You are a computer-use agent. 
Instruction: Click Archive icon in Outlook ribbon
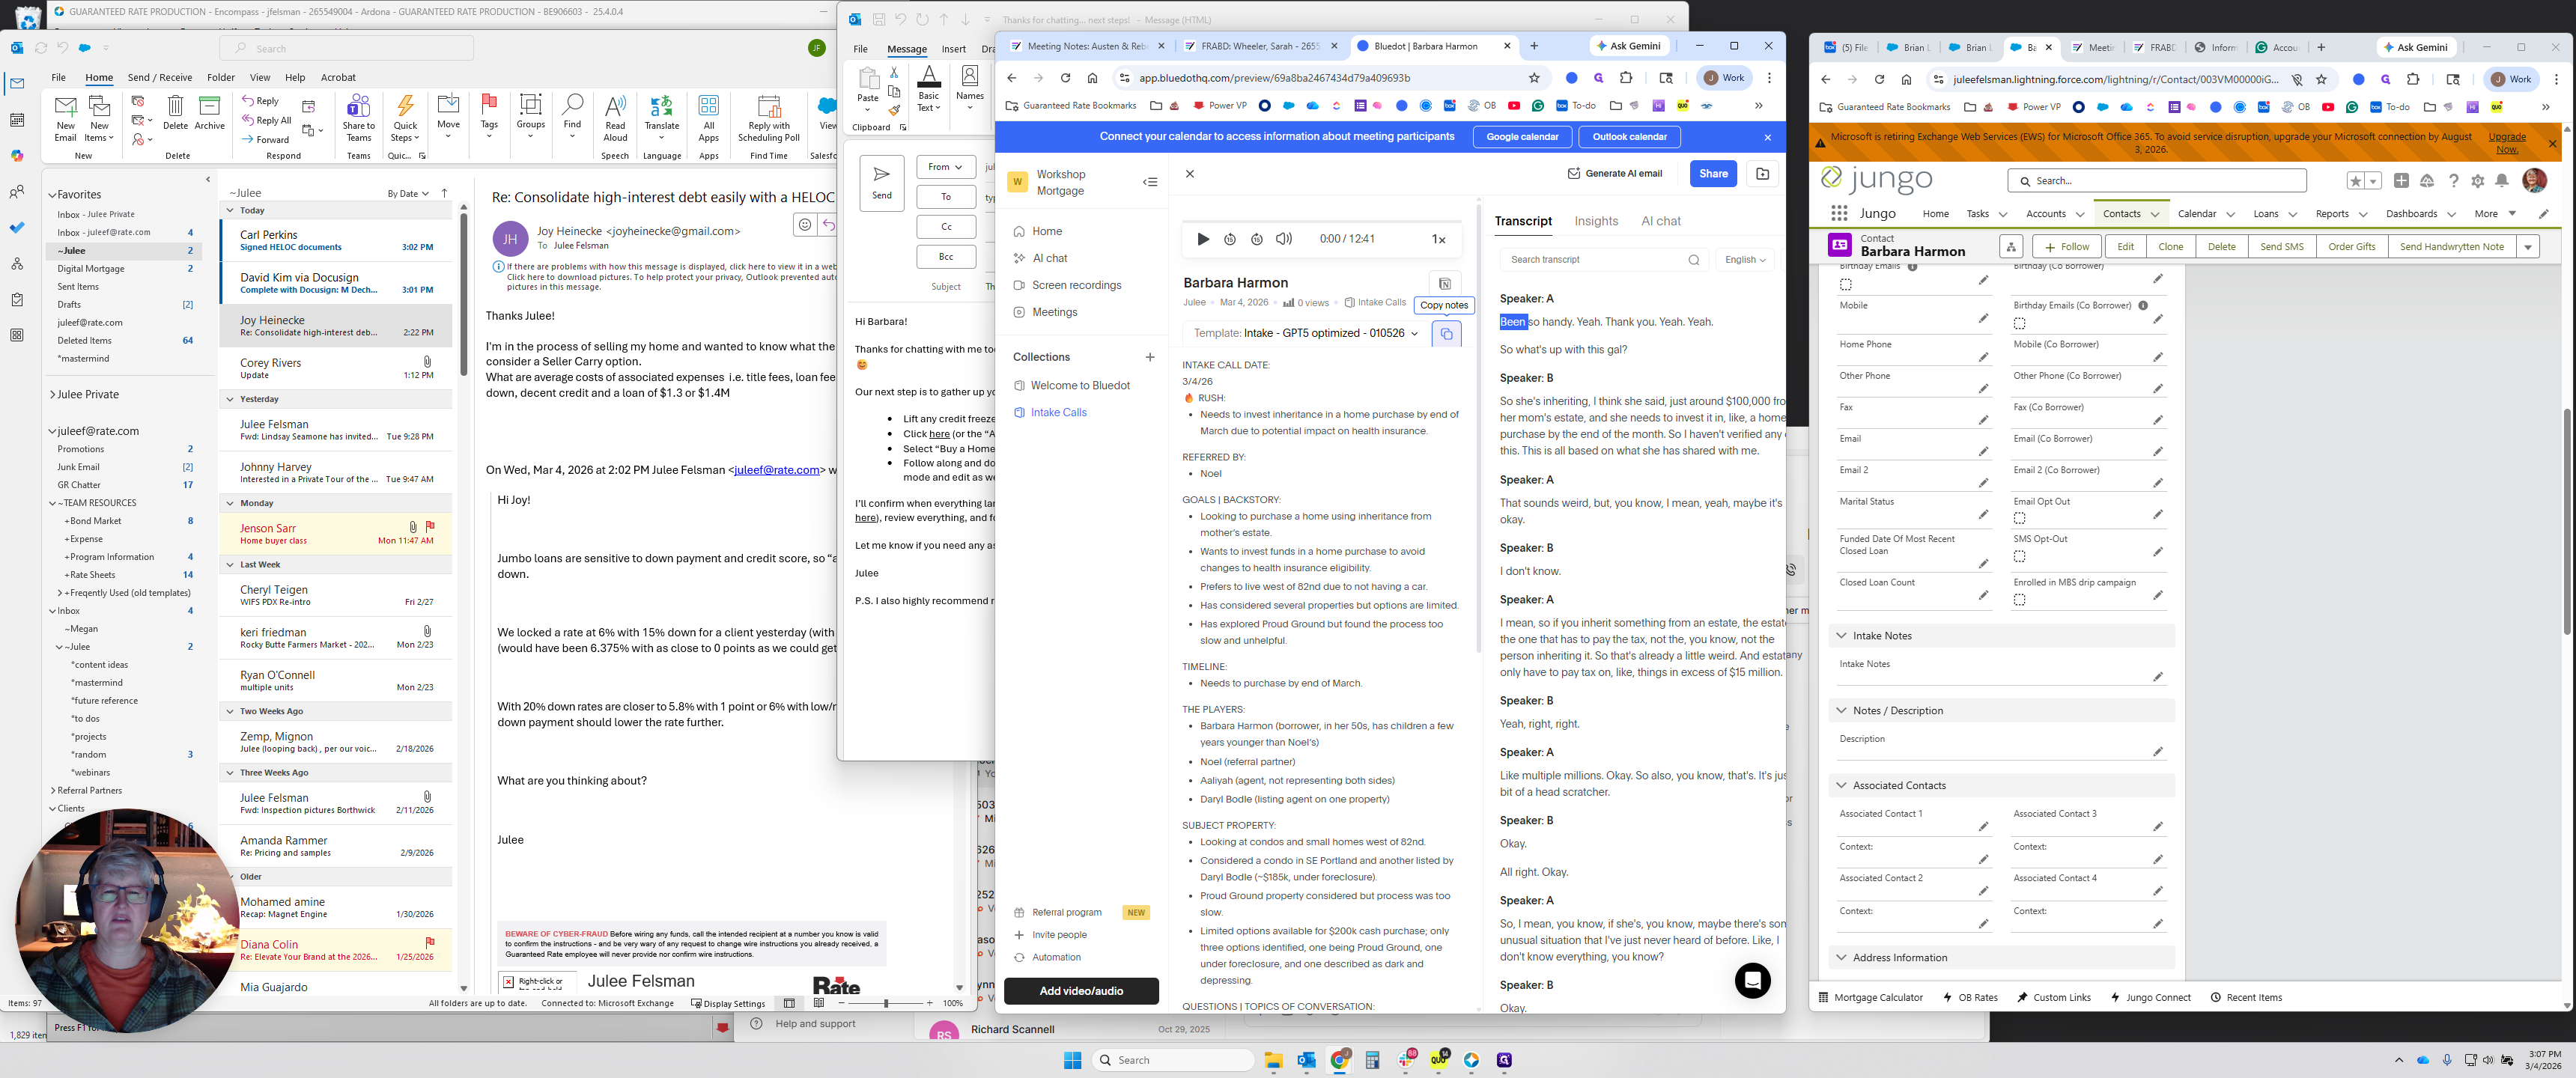[x=209, y=108]
